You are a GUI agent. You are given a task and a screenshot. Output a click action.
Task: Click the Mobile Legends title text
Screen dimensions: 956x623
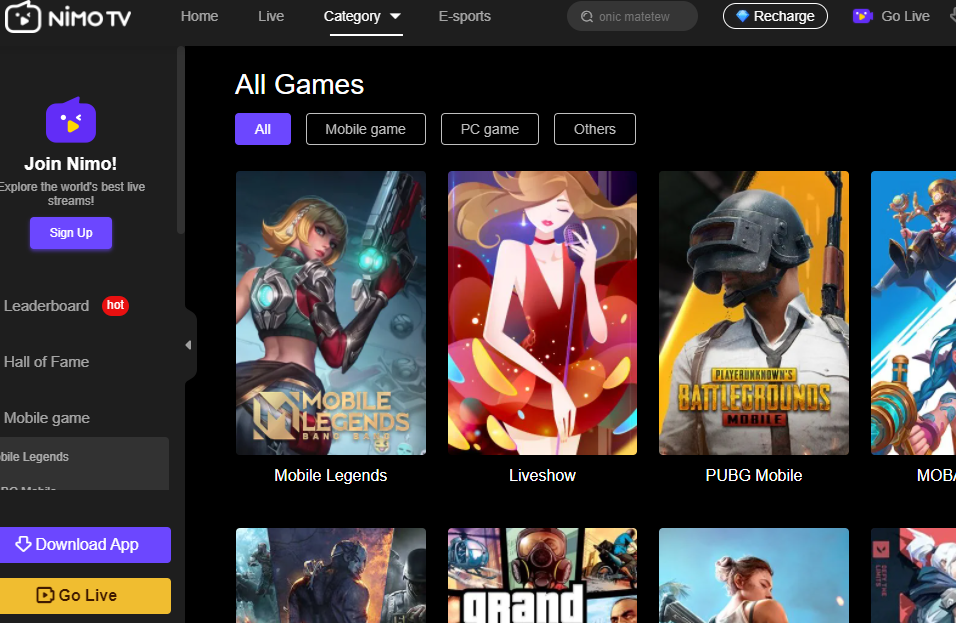[330, 475]
